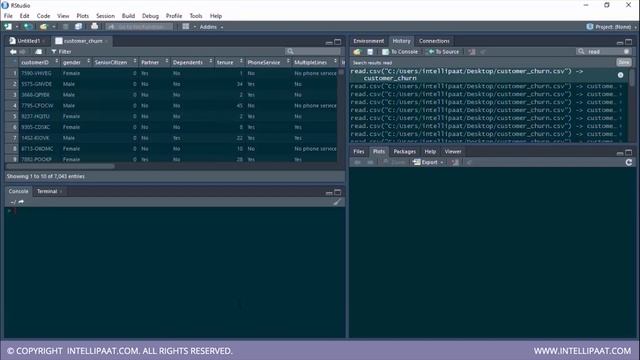The width and height of the screenshot is (640, 360).
Task: Maximize the data viewer source pane
Action: click(338, 42)
